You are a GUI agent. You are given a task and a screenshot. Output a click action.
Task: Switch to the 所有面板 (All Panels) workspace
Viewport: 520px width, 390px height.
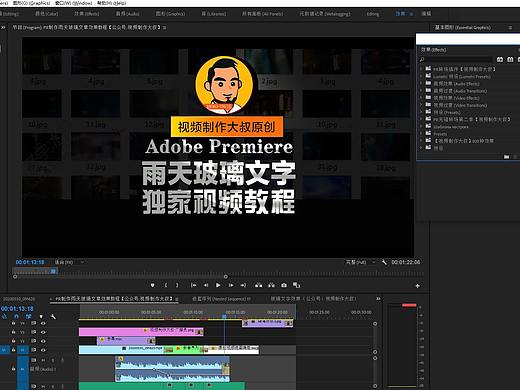tap(262, 14)
